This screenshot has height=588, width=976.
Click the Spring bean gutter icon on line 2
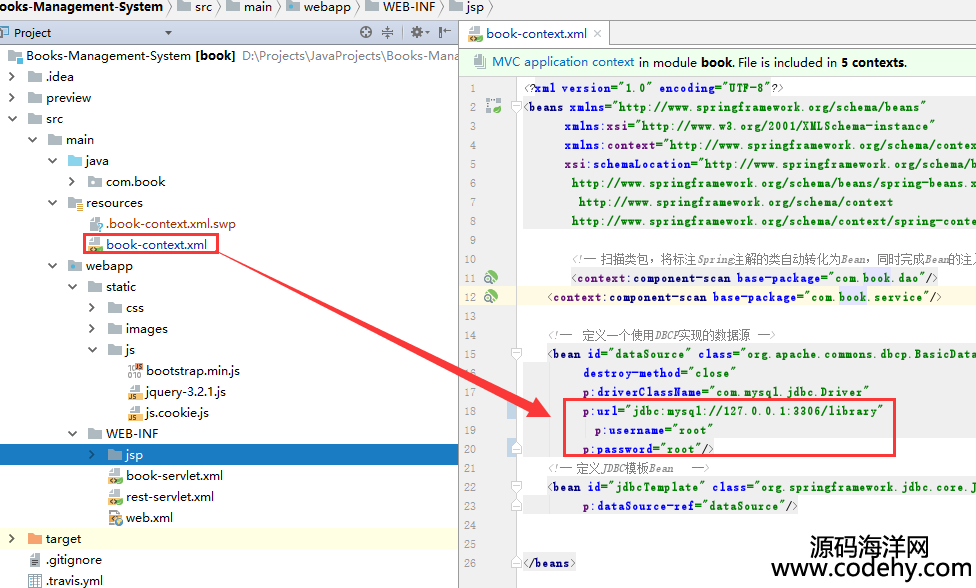[494, 106]
